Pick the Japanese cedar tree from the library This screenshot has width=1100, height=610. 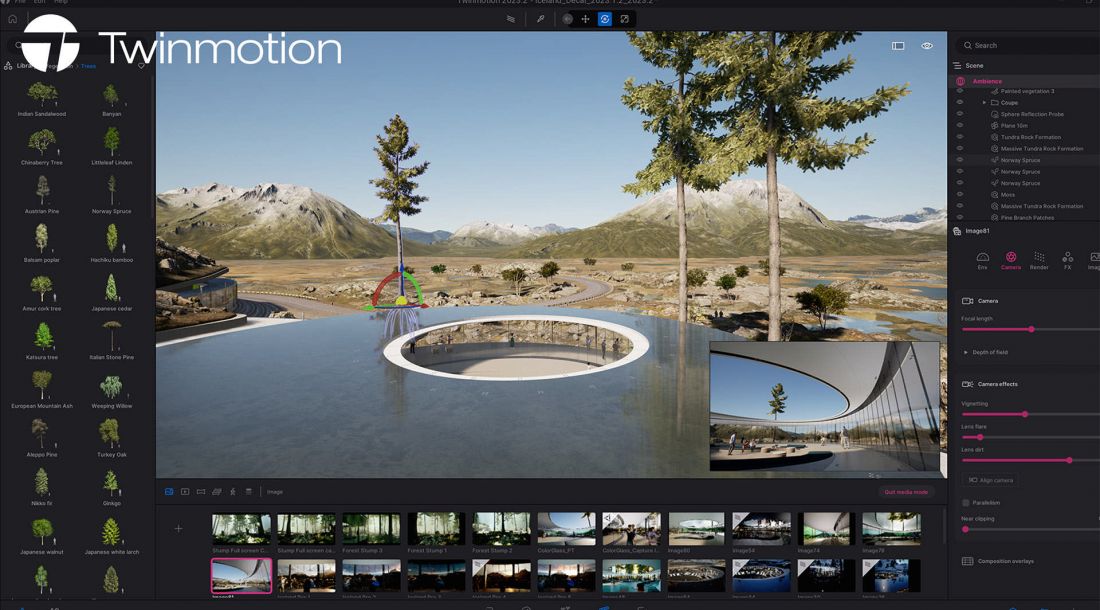[112, 294]
